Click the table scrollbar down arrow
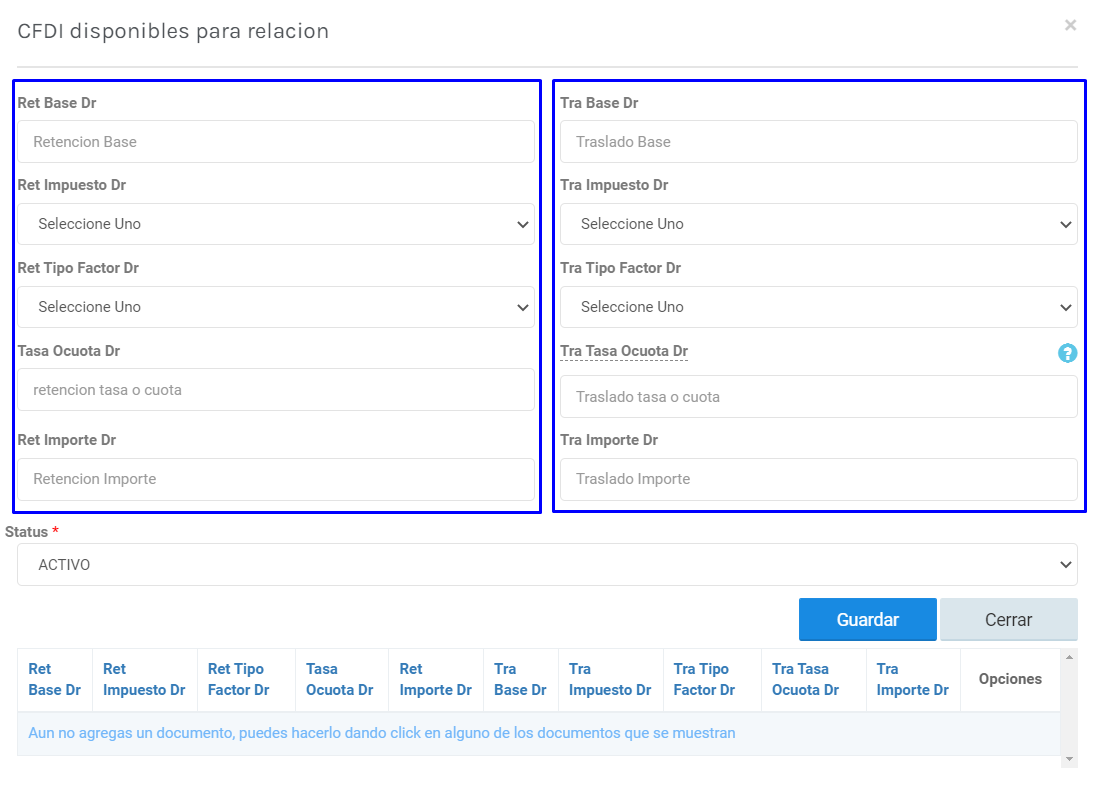Viewport: 1100px width, 786px height. click(1070, 760)
